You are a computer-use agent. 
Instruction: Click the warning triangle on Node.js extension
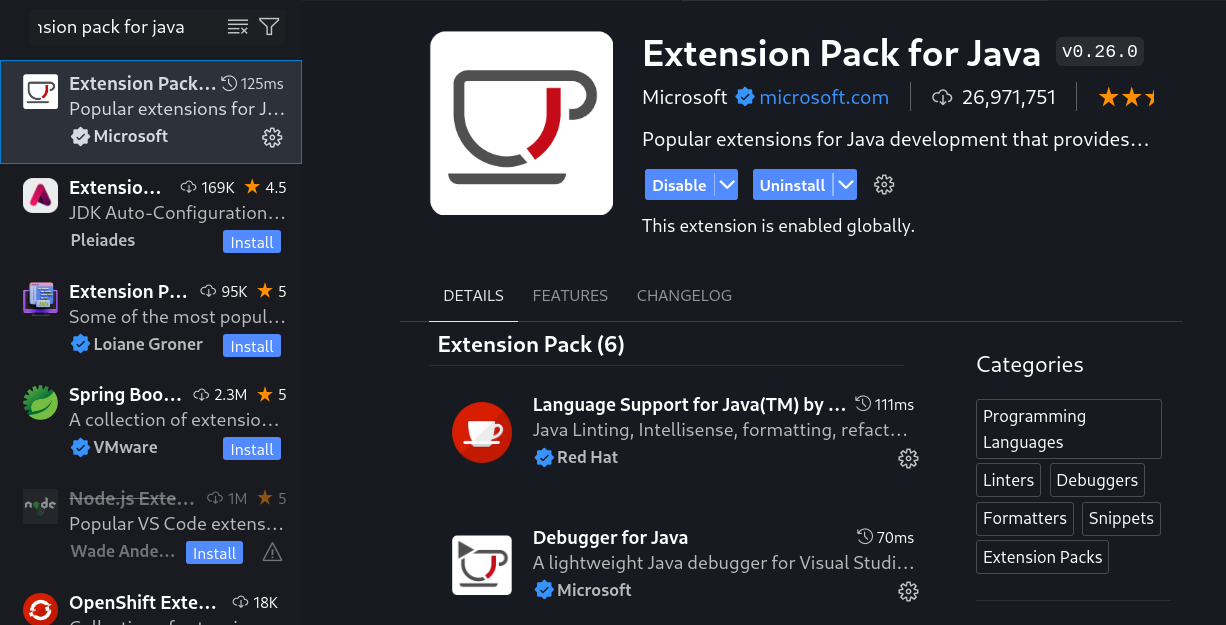[x=272, y=552]
